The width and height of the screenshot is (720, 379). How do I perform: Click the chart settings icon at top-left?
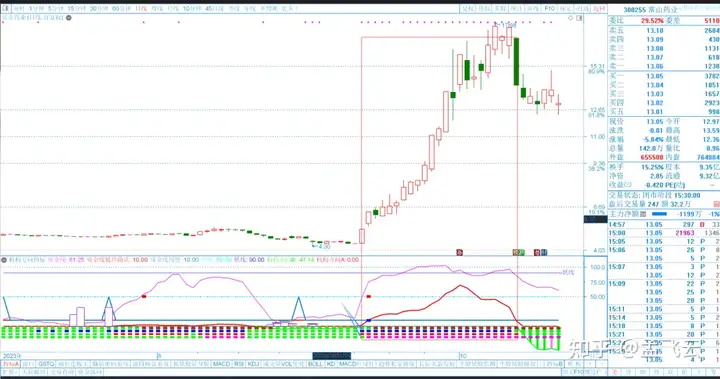point(6,8)
